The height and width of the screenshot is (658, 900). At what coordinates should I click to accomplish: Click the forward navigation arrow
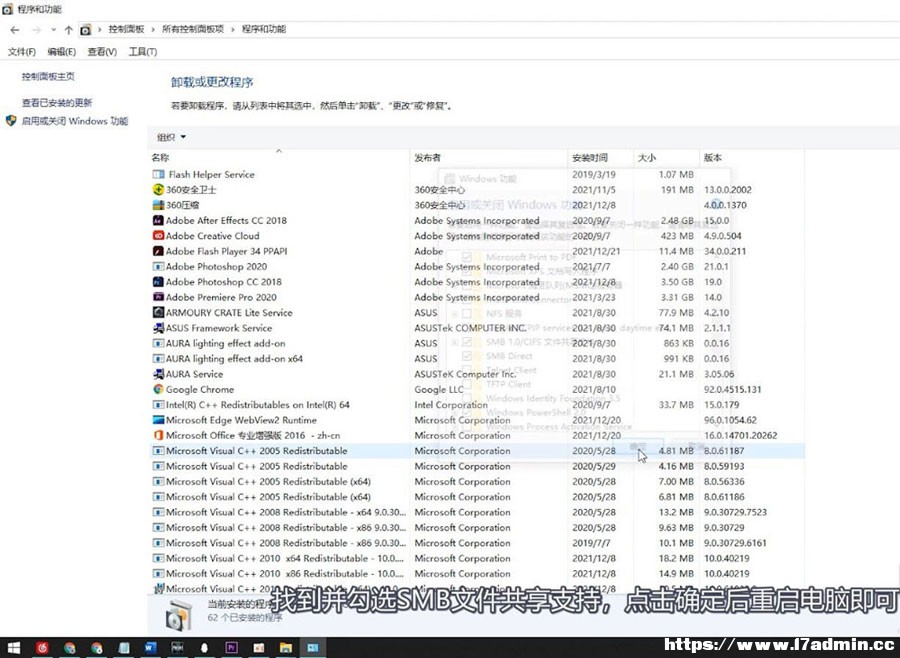pyautogui.click(x=37, y=30)
